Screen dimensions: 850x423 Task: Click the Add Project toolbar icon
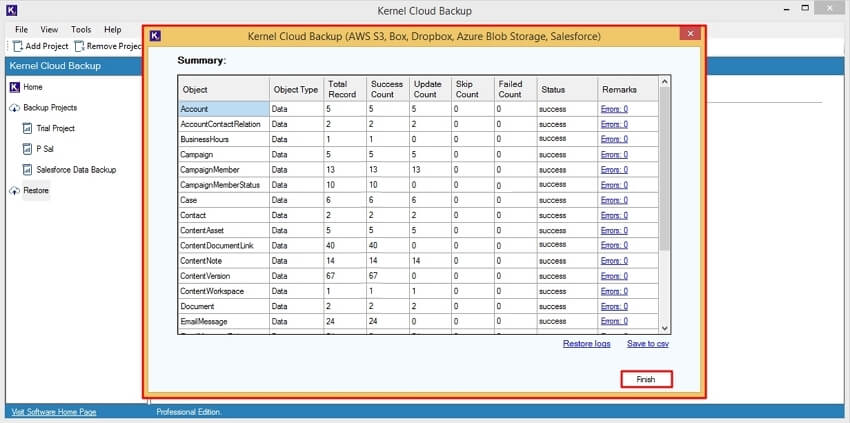[18, 46]
